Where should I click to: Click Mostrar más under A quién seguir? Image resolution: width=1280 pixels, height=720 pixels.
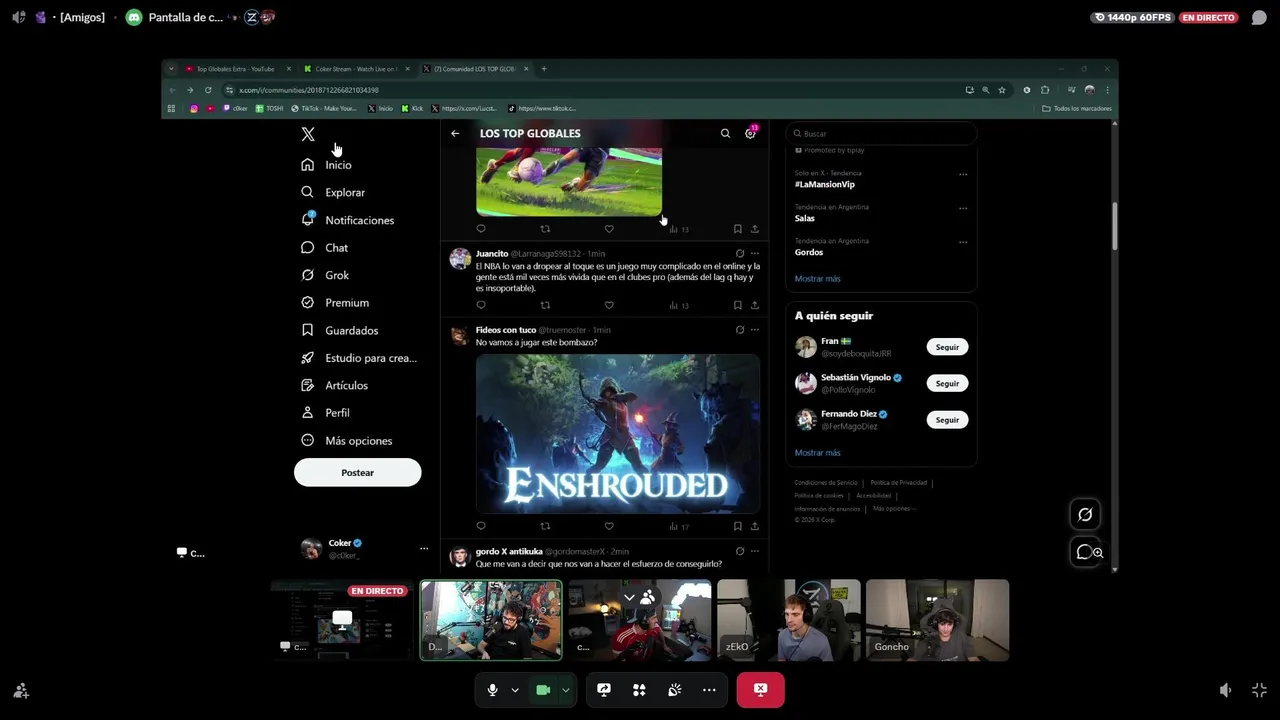(x=817, y=453)
